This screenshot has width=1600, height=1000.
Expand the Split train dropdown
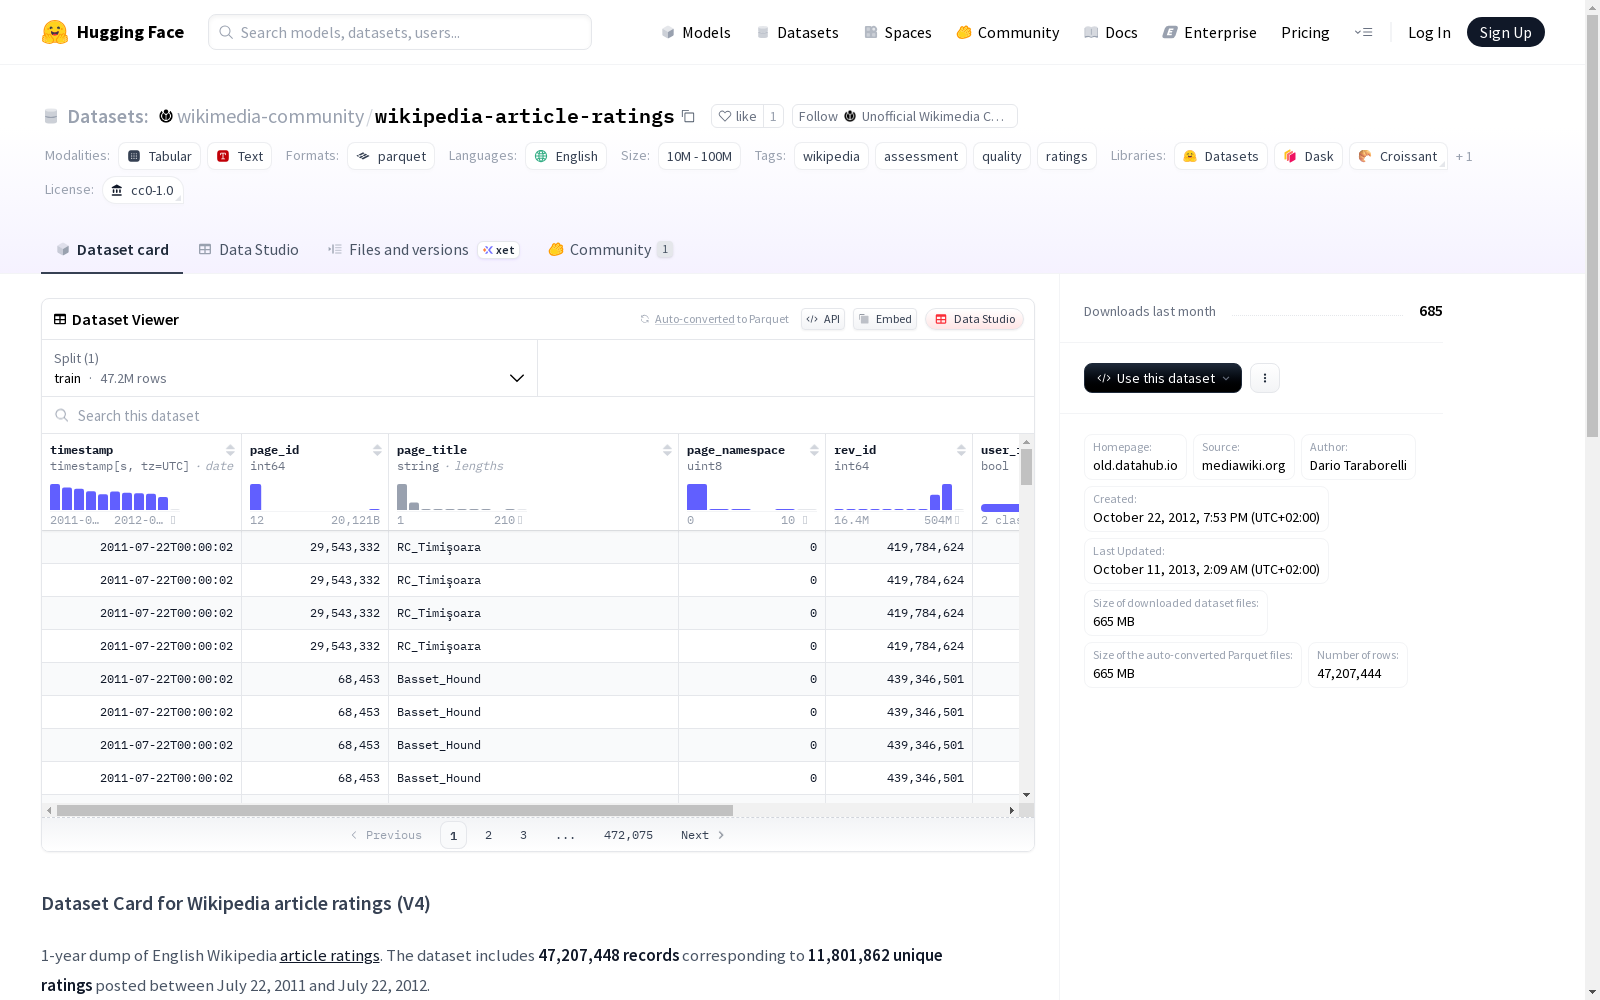pos(290,368)
